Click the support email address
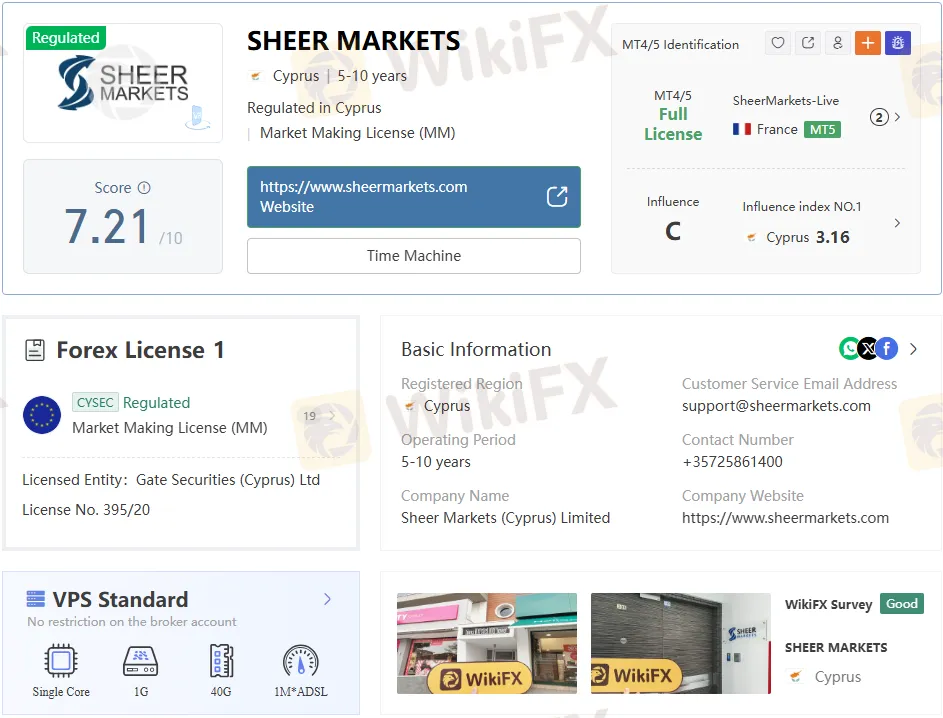This screenshot has height=718, width=943. (776, 406)
